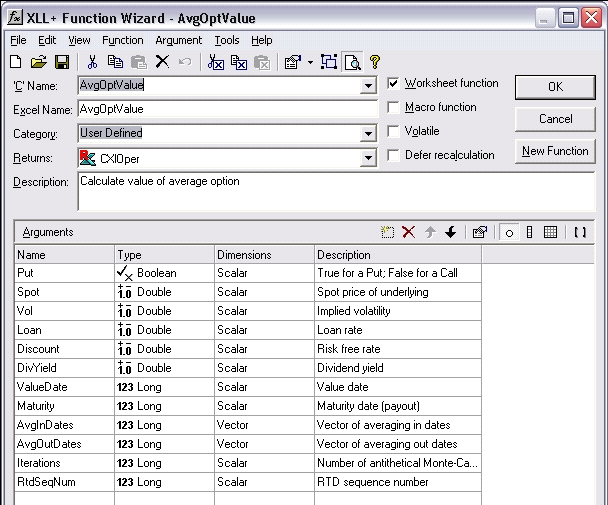Select vector dimension icon

tap(529, 232)
